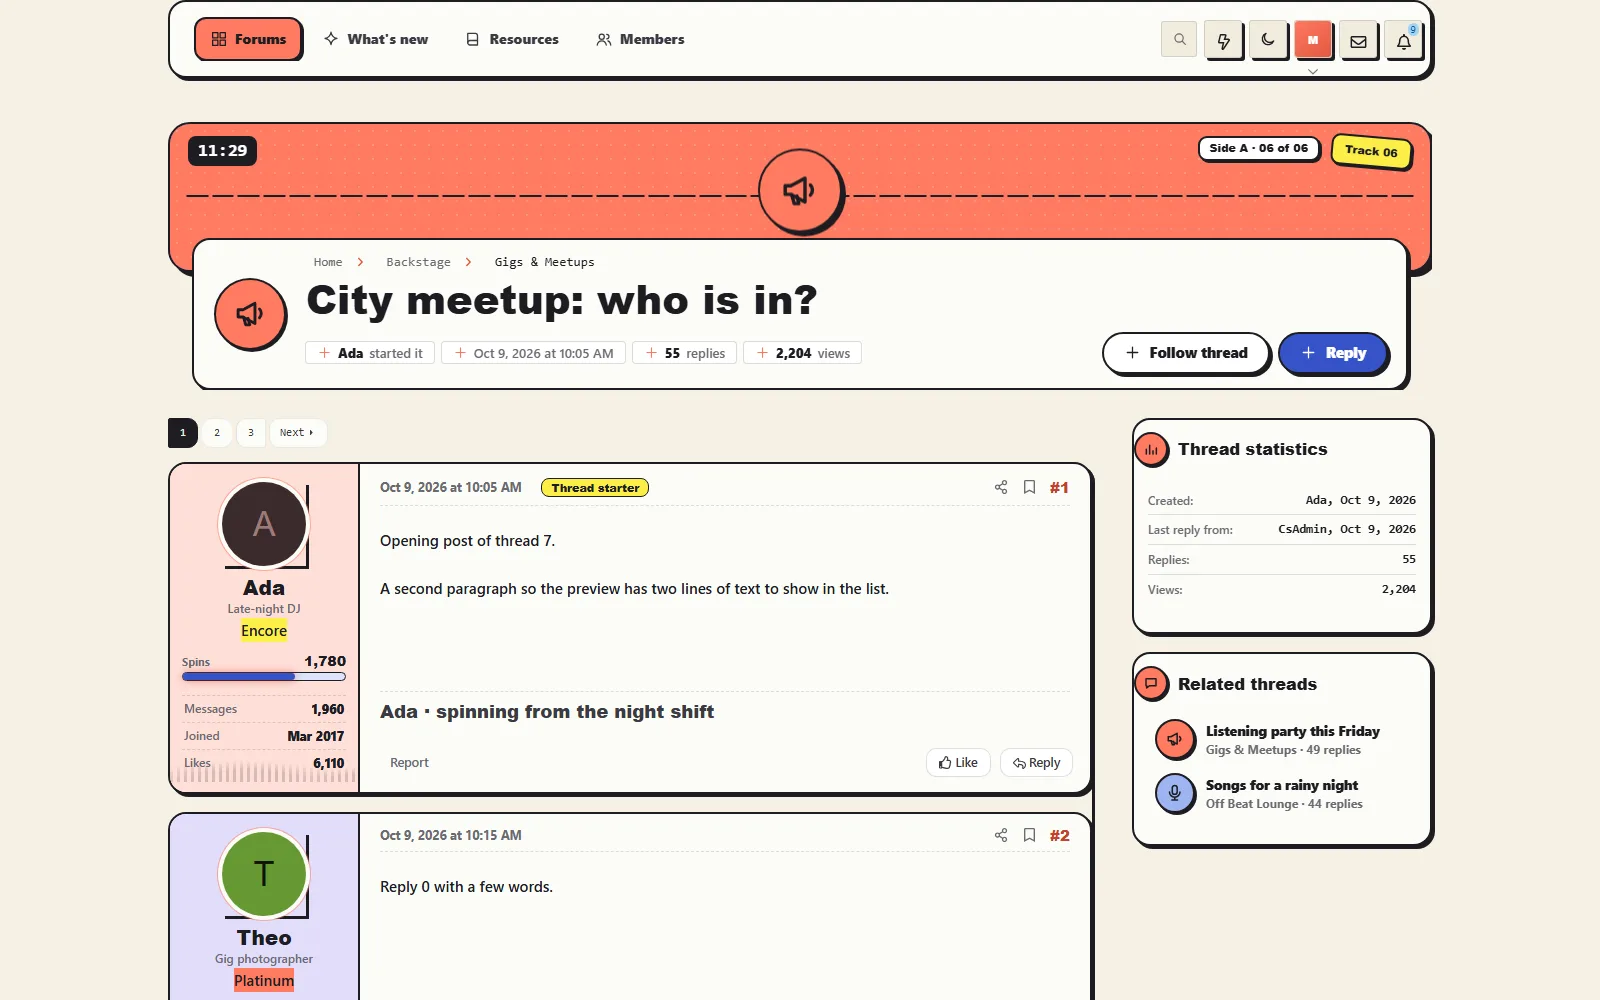Open the Forums tab
1600x1000 pixels.
tap(248, 39)
